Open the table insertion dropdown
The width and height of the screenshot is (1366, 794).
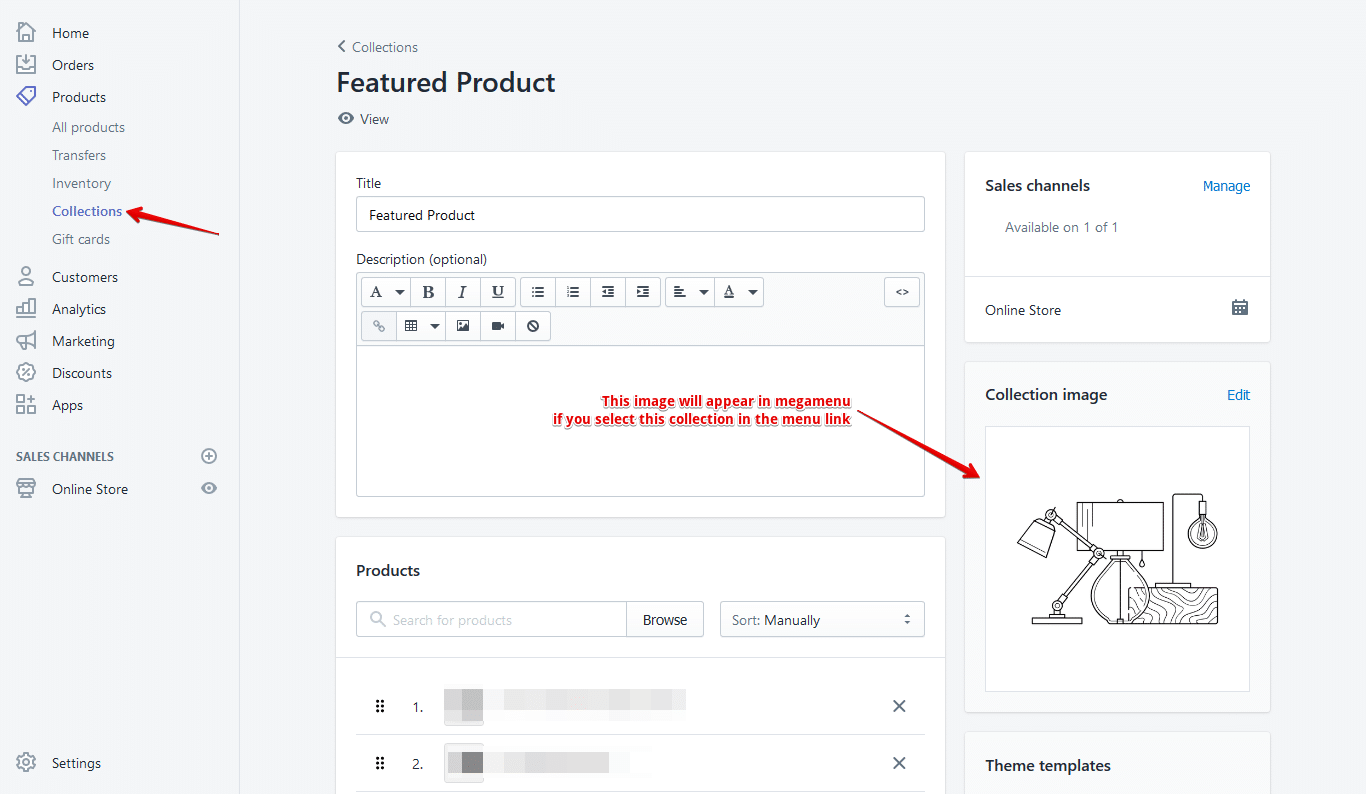(x=420, y=325)
